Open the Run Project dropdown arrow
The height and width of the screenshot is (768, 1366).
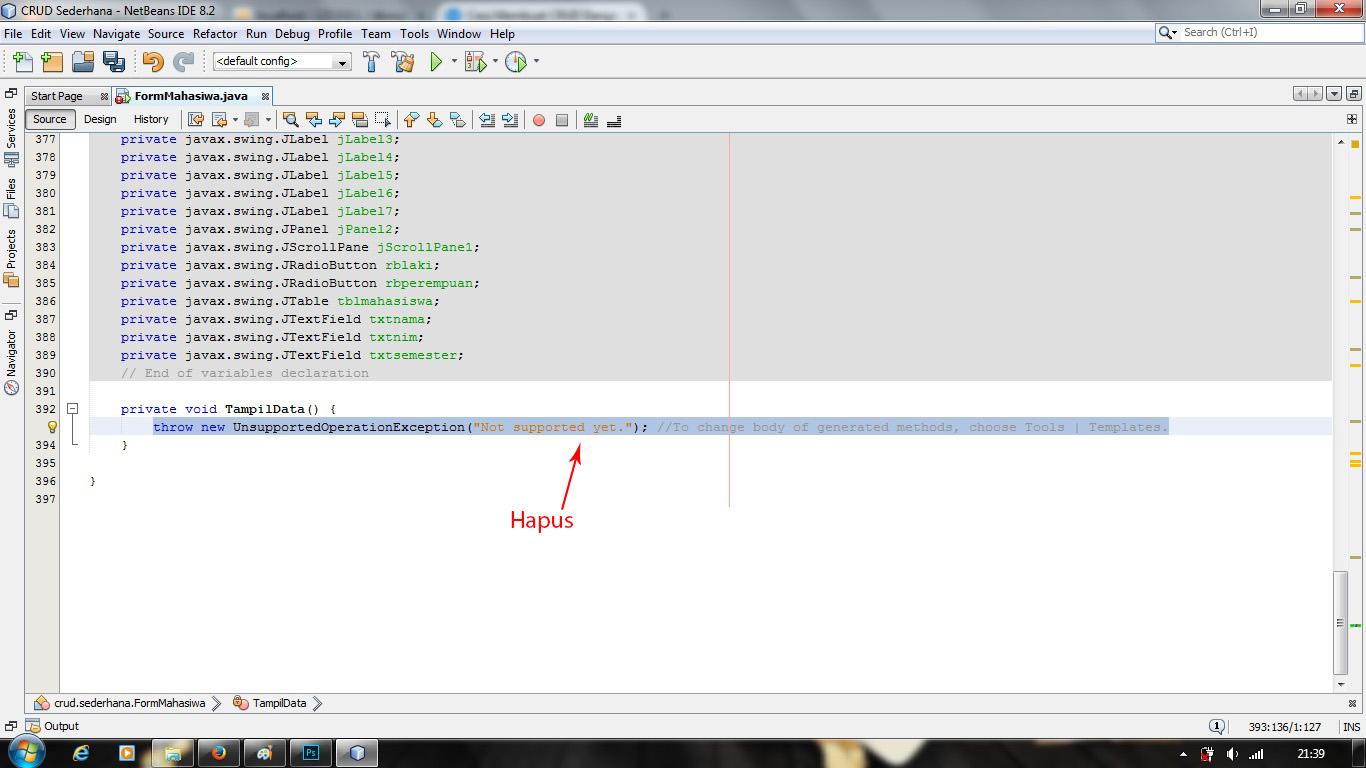pos(454,62)
